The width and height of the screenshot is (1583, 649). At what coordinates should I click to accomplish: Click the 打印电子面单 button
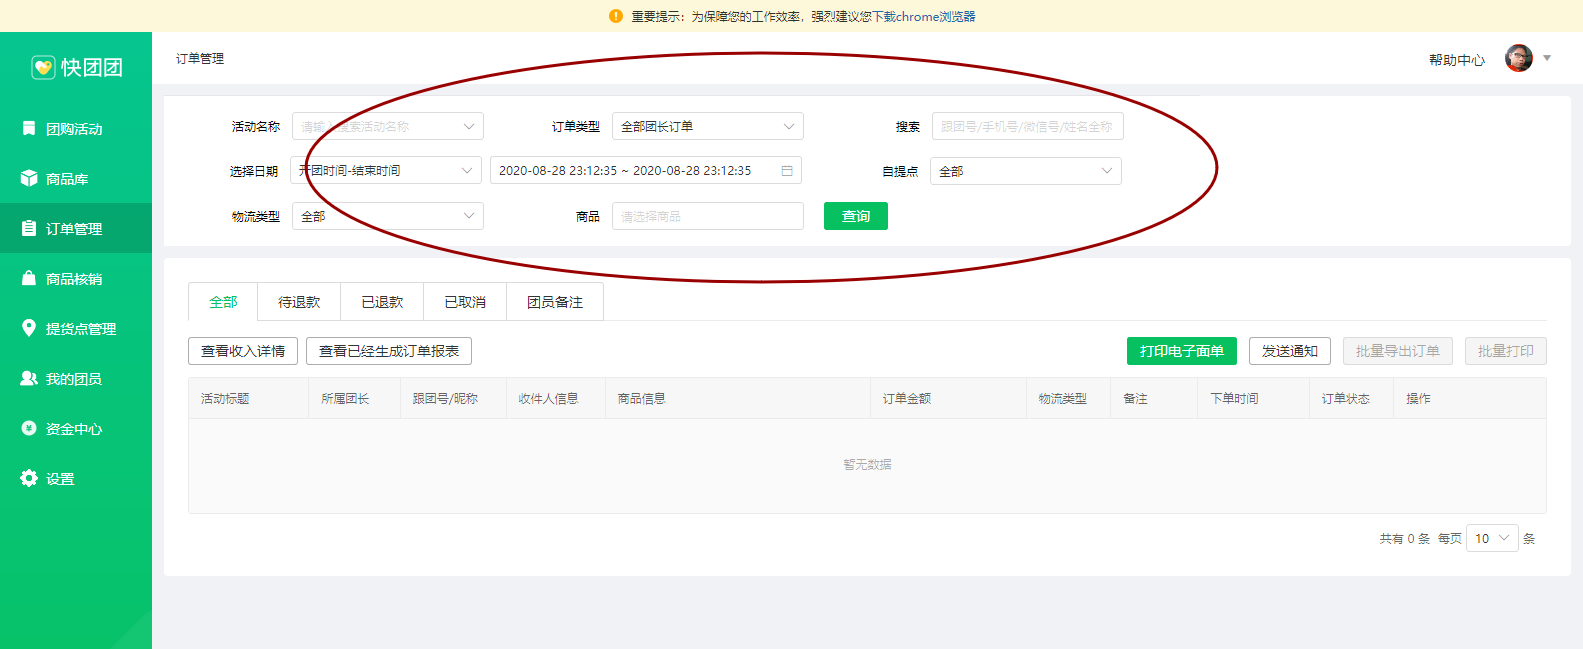(x=1181, y=351)
